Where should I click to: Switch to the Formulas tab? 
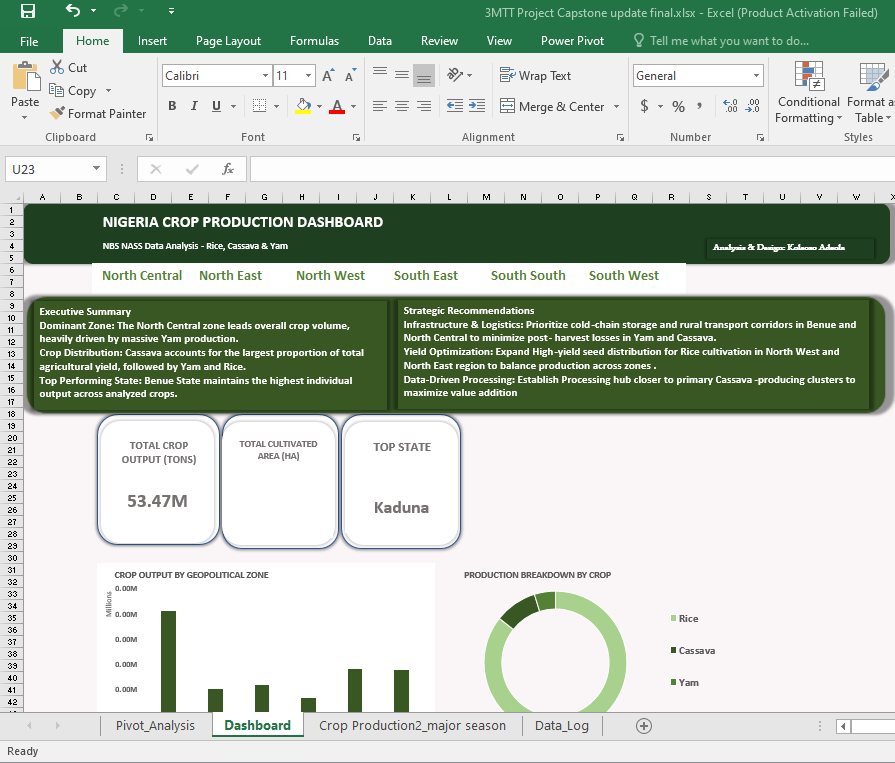315,41
